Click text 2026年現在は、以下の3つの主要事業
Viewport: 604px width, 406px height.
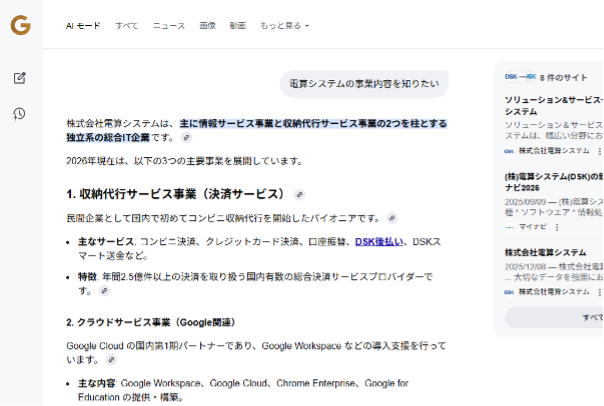coord(148,161)
